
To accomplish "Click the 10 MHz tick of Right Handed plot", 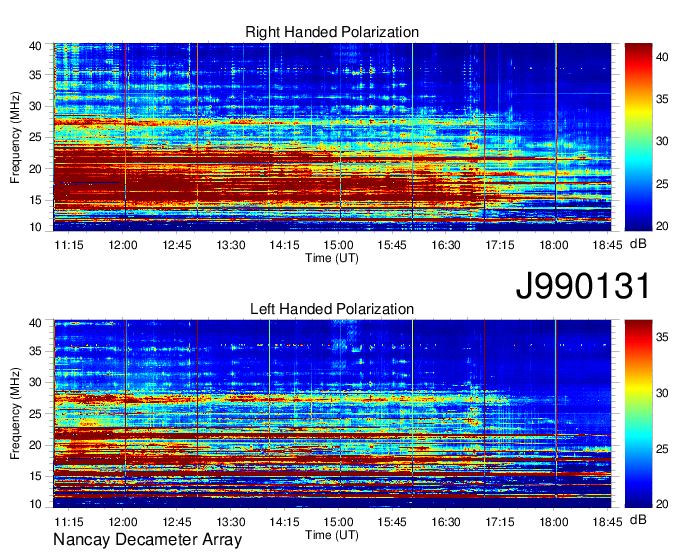I will [35, 227].
